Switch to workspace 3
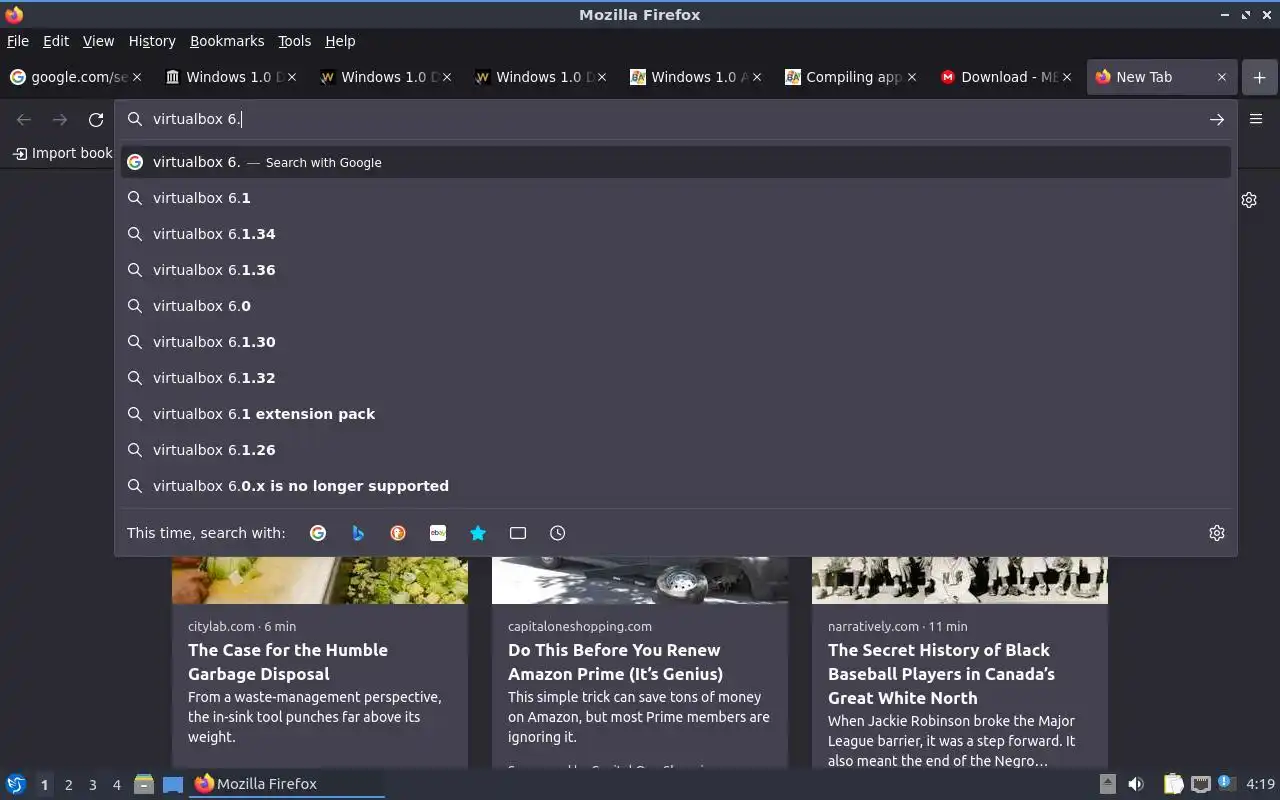The image size is (1280, 800). pyautogui.click(x=92, y=785)
